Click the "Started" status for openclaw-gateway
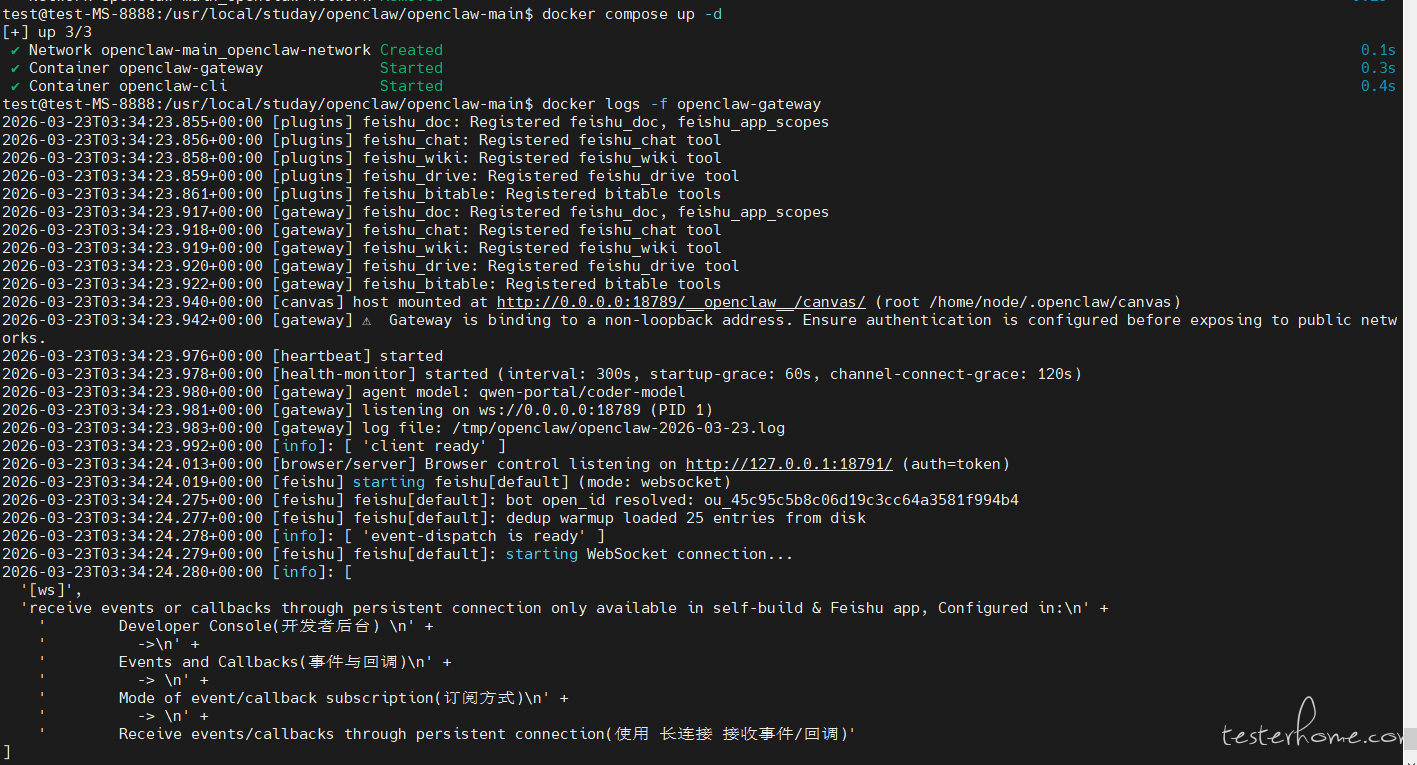 click(411, 68)
